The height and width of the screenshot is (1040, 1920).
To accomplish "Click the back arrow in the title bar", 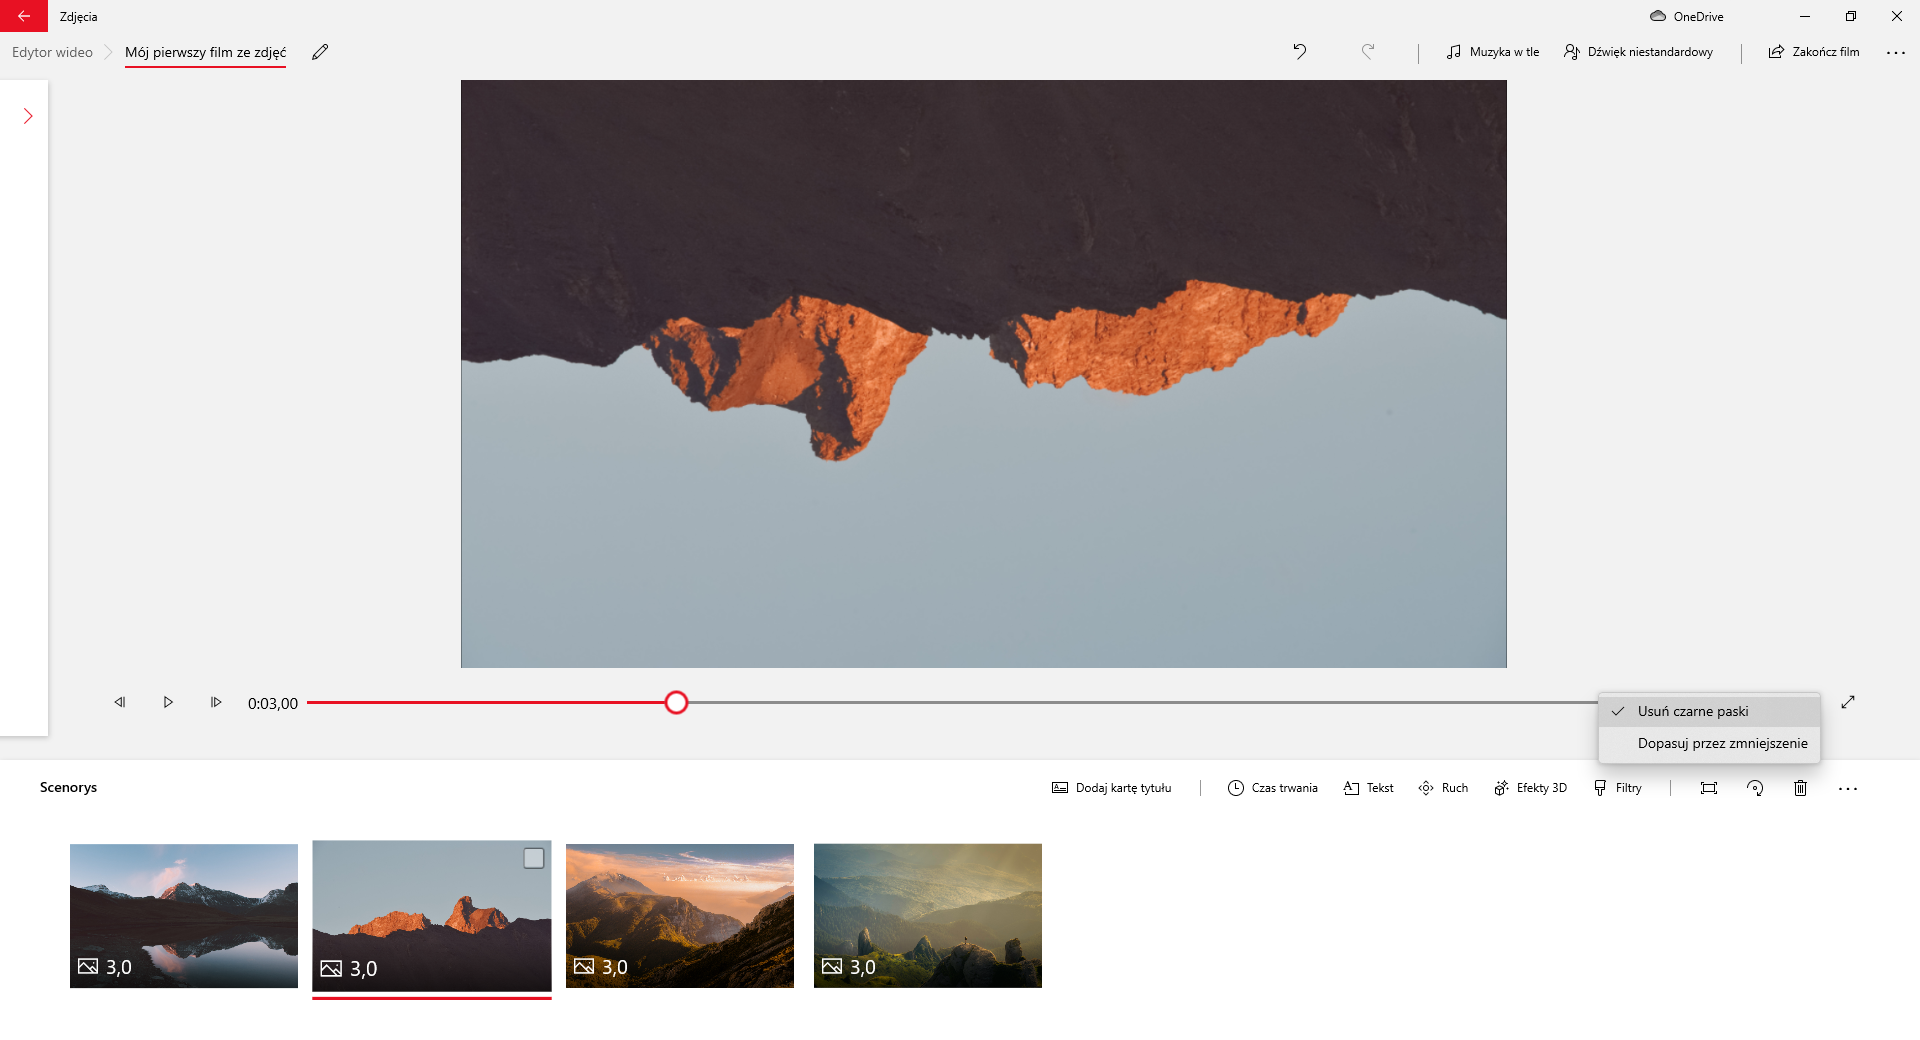I will pyautogui.click(x=24, y=16).
